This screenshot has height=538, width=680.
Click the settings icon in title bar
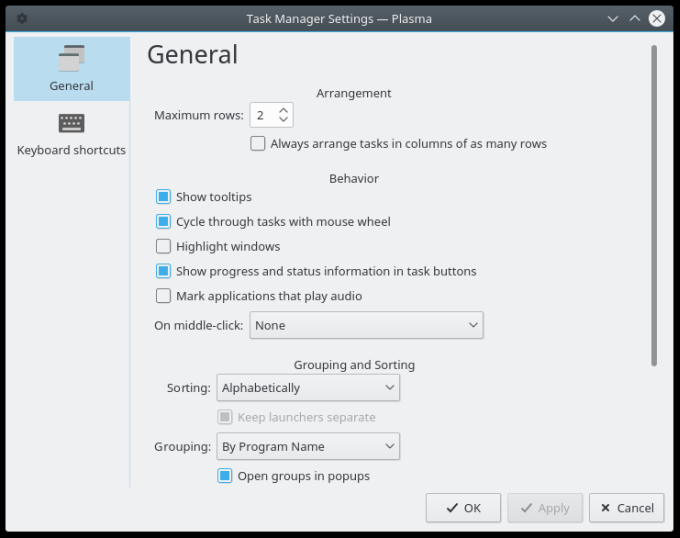pos(22,18)
